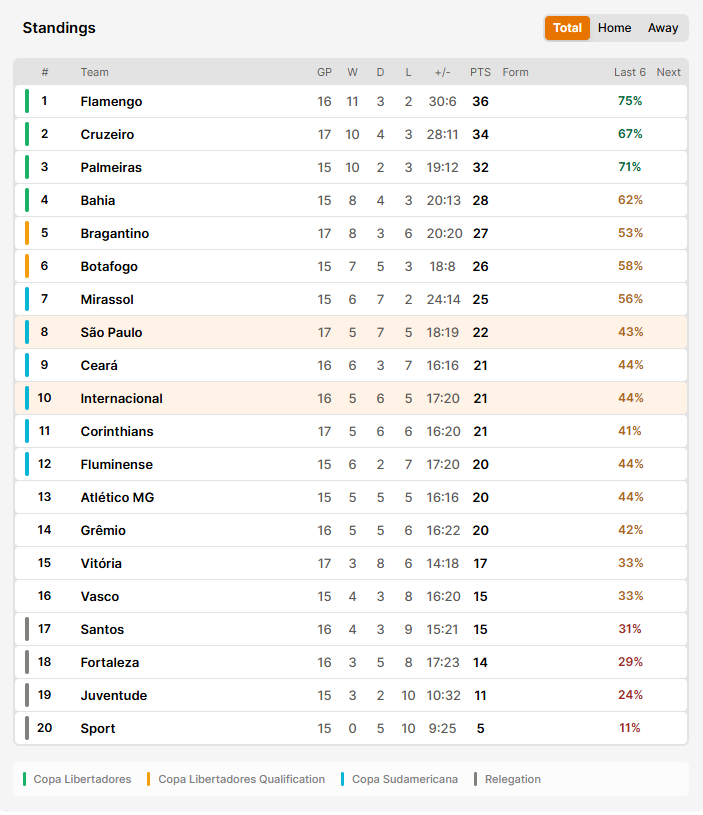The image size is (703, 815).
Task: Open the Flamengo team link
Action: click(111, 101)
